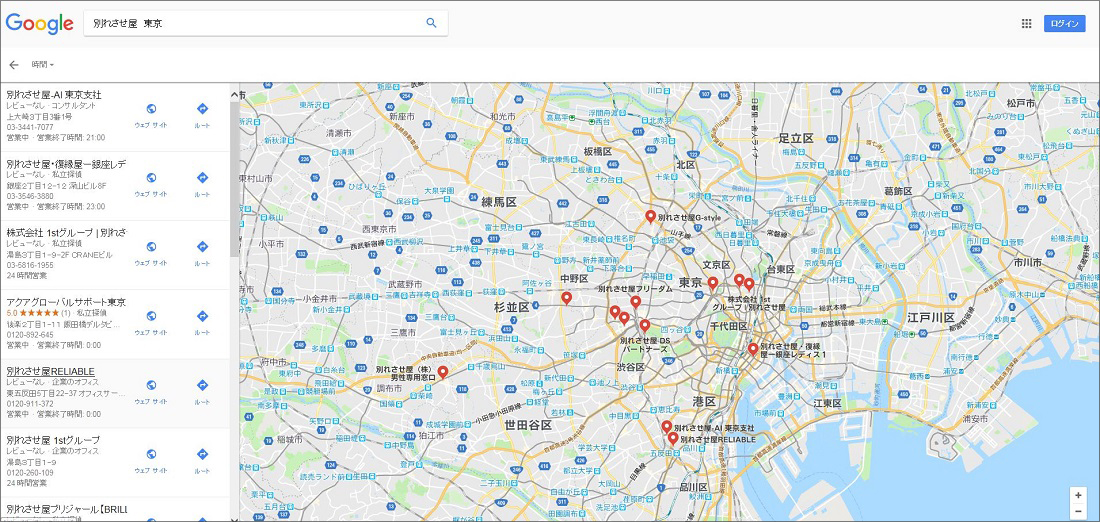The width and height of the screenshot is (1100, 522).
Task: Click the ログイン sign-in button
Action: 1064,24
